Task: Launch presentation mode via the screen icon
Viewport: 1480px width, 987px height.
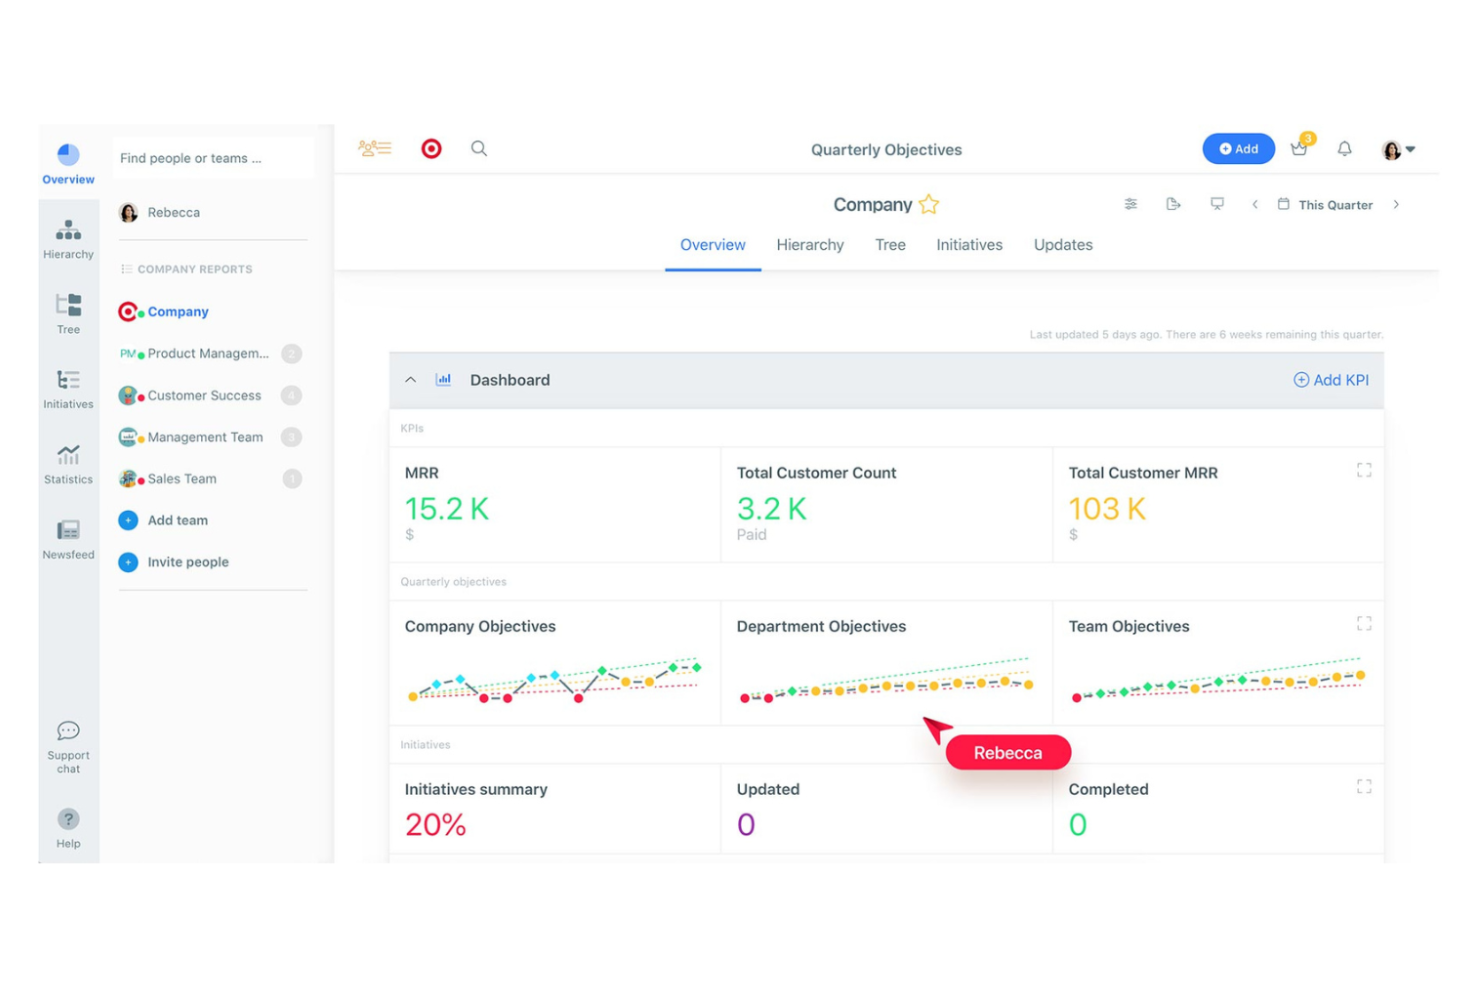Action: [x=1217, y=204]
